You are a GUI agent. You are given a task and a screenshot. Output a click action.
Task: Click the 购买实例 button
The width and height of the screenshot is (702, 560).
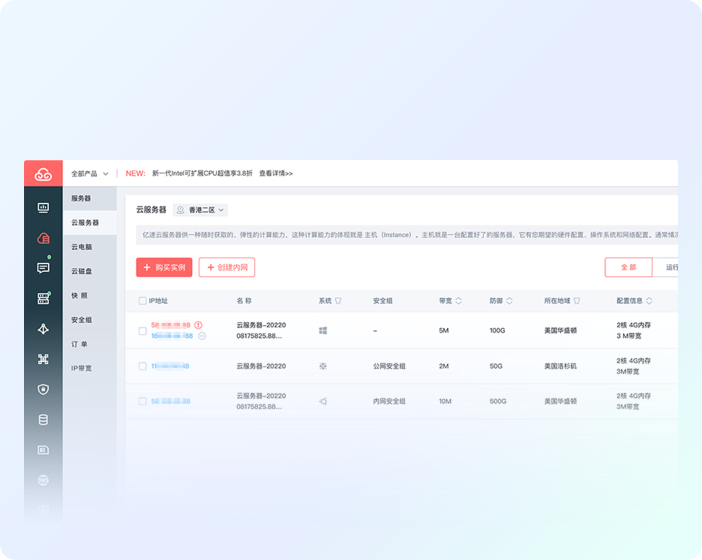pyautogui.click(x=164, y=267)
